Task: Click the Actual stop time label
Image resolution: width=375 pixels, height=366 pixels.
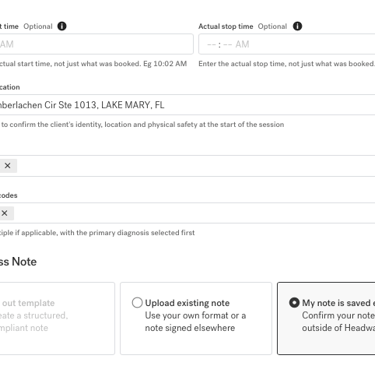Action: pos(226,26)
